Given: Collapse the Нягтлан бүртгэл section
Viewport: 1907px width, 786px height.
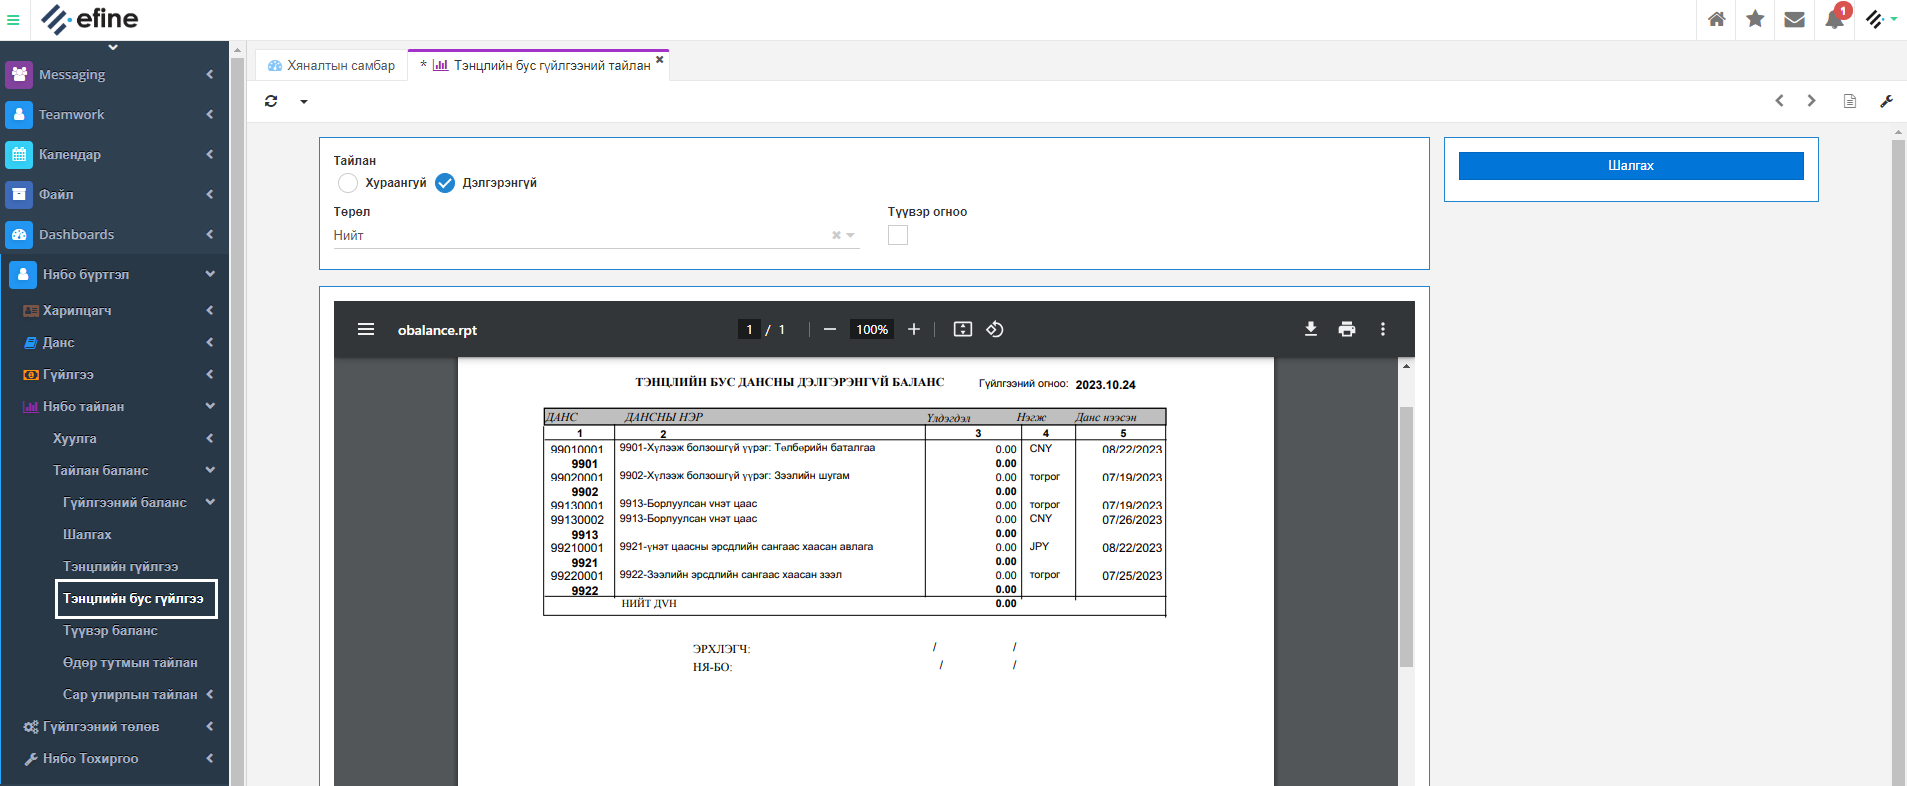Looking at the screenshot, I should 115,274.
